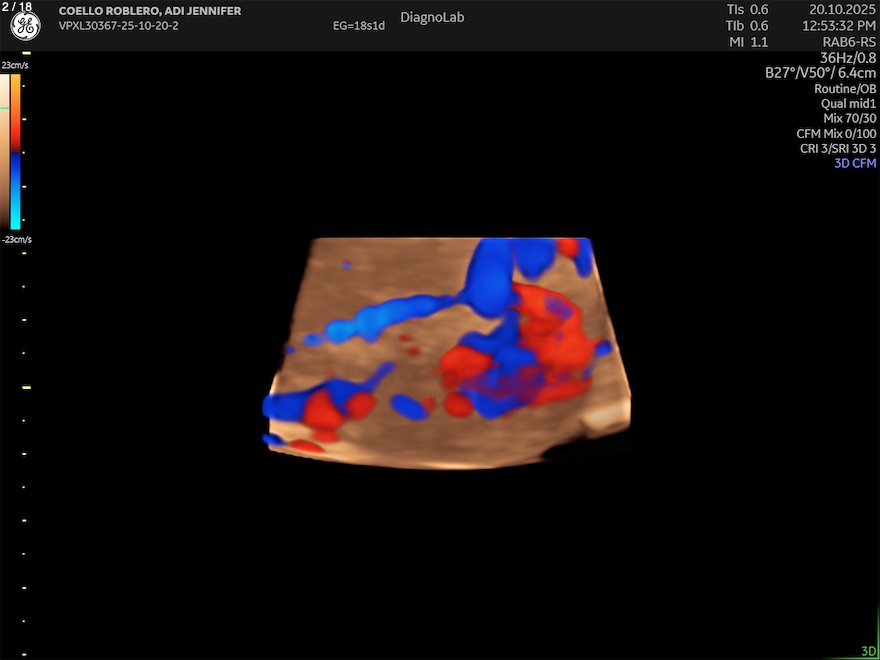Screen dimensions: 880x660
Task: Select the RAB6-RS probe label
Action: pos(849,42)
